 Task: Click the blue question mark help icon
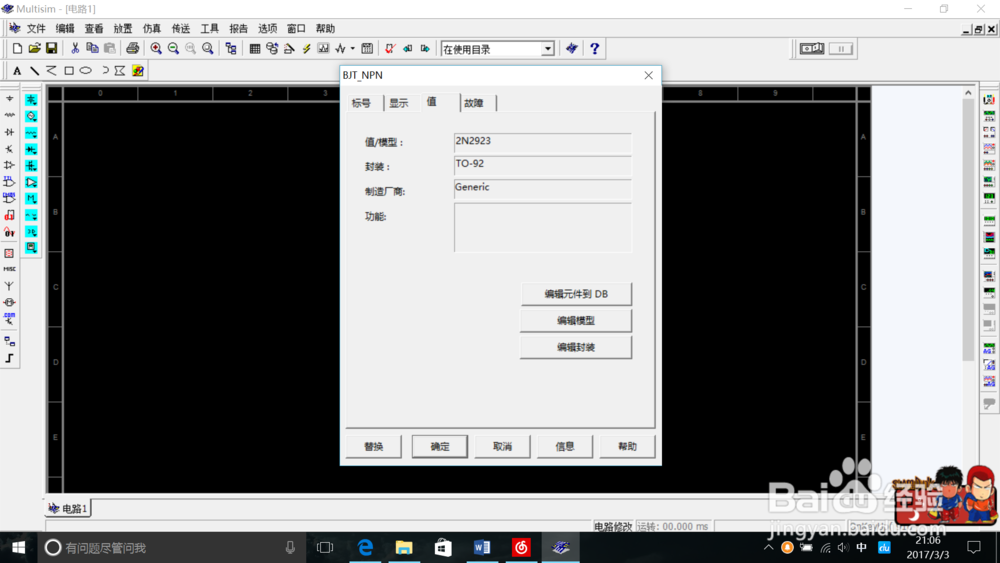coord(594,48)
